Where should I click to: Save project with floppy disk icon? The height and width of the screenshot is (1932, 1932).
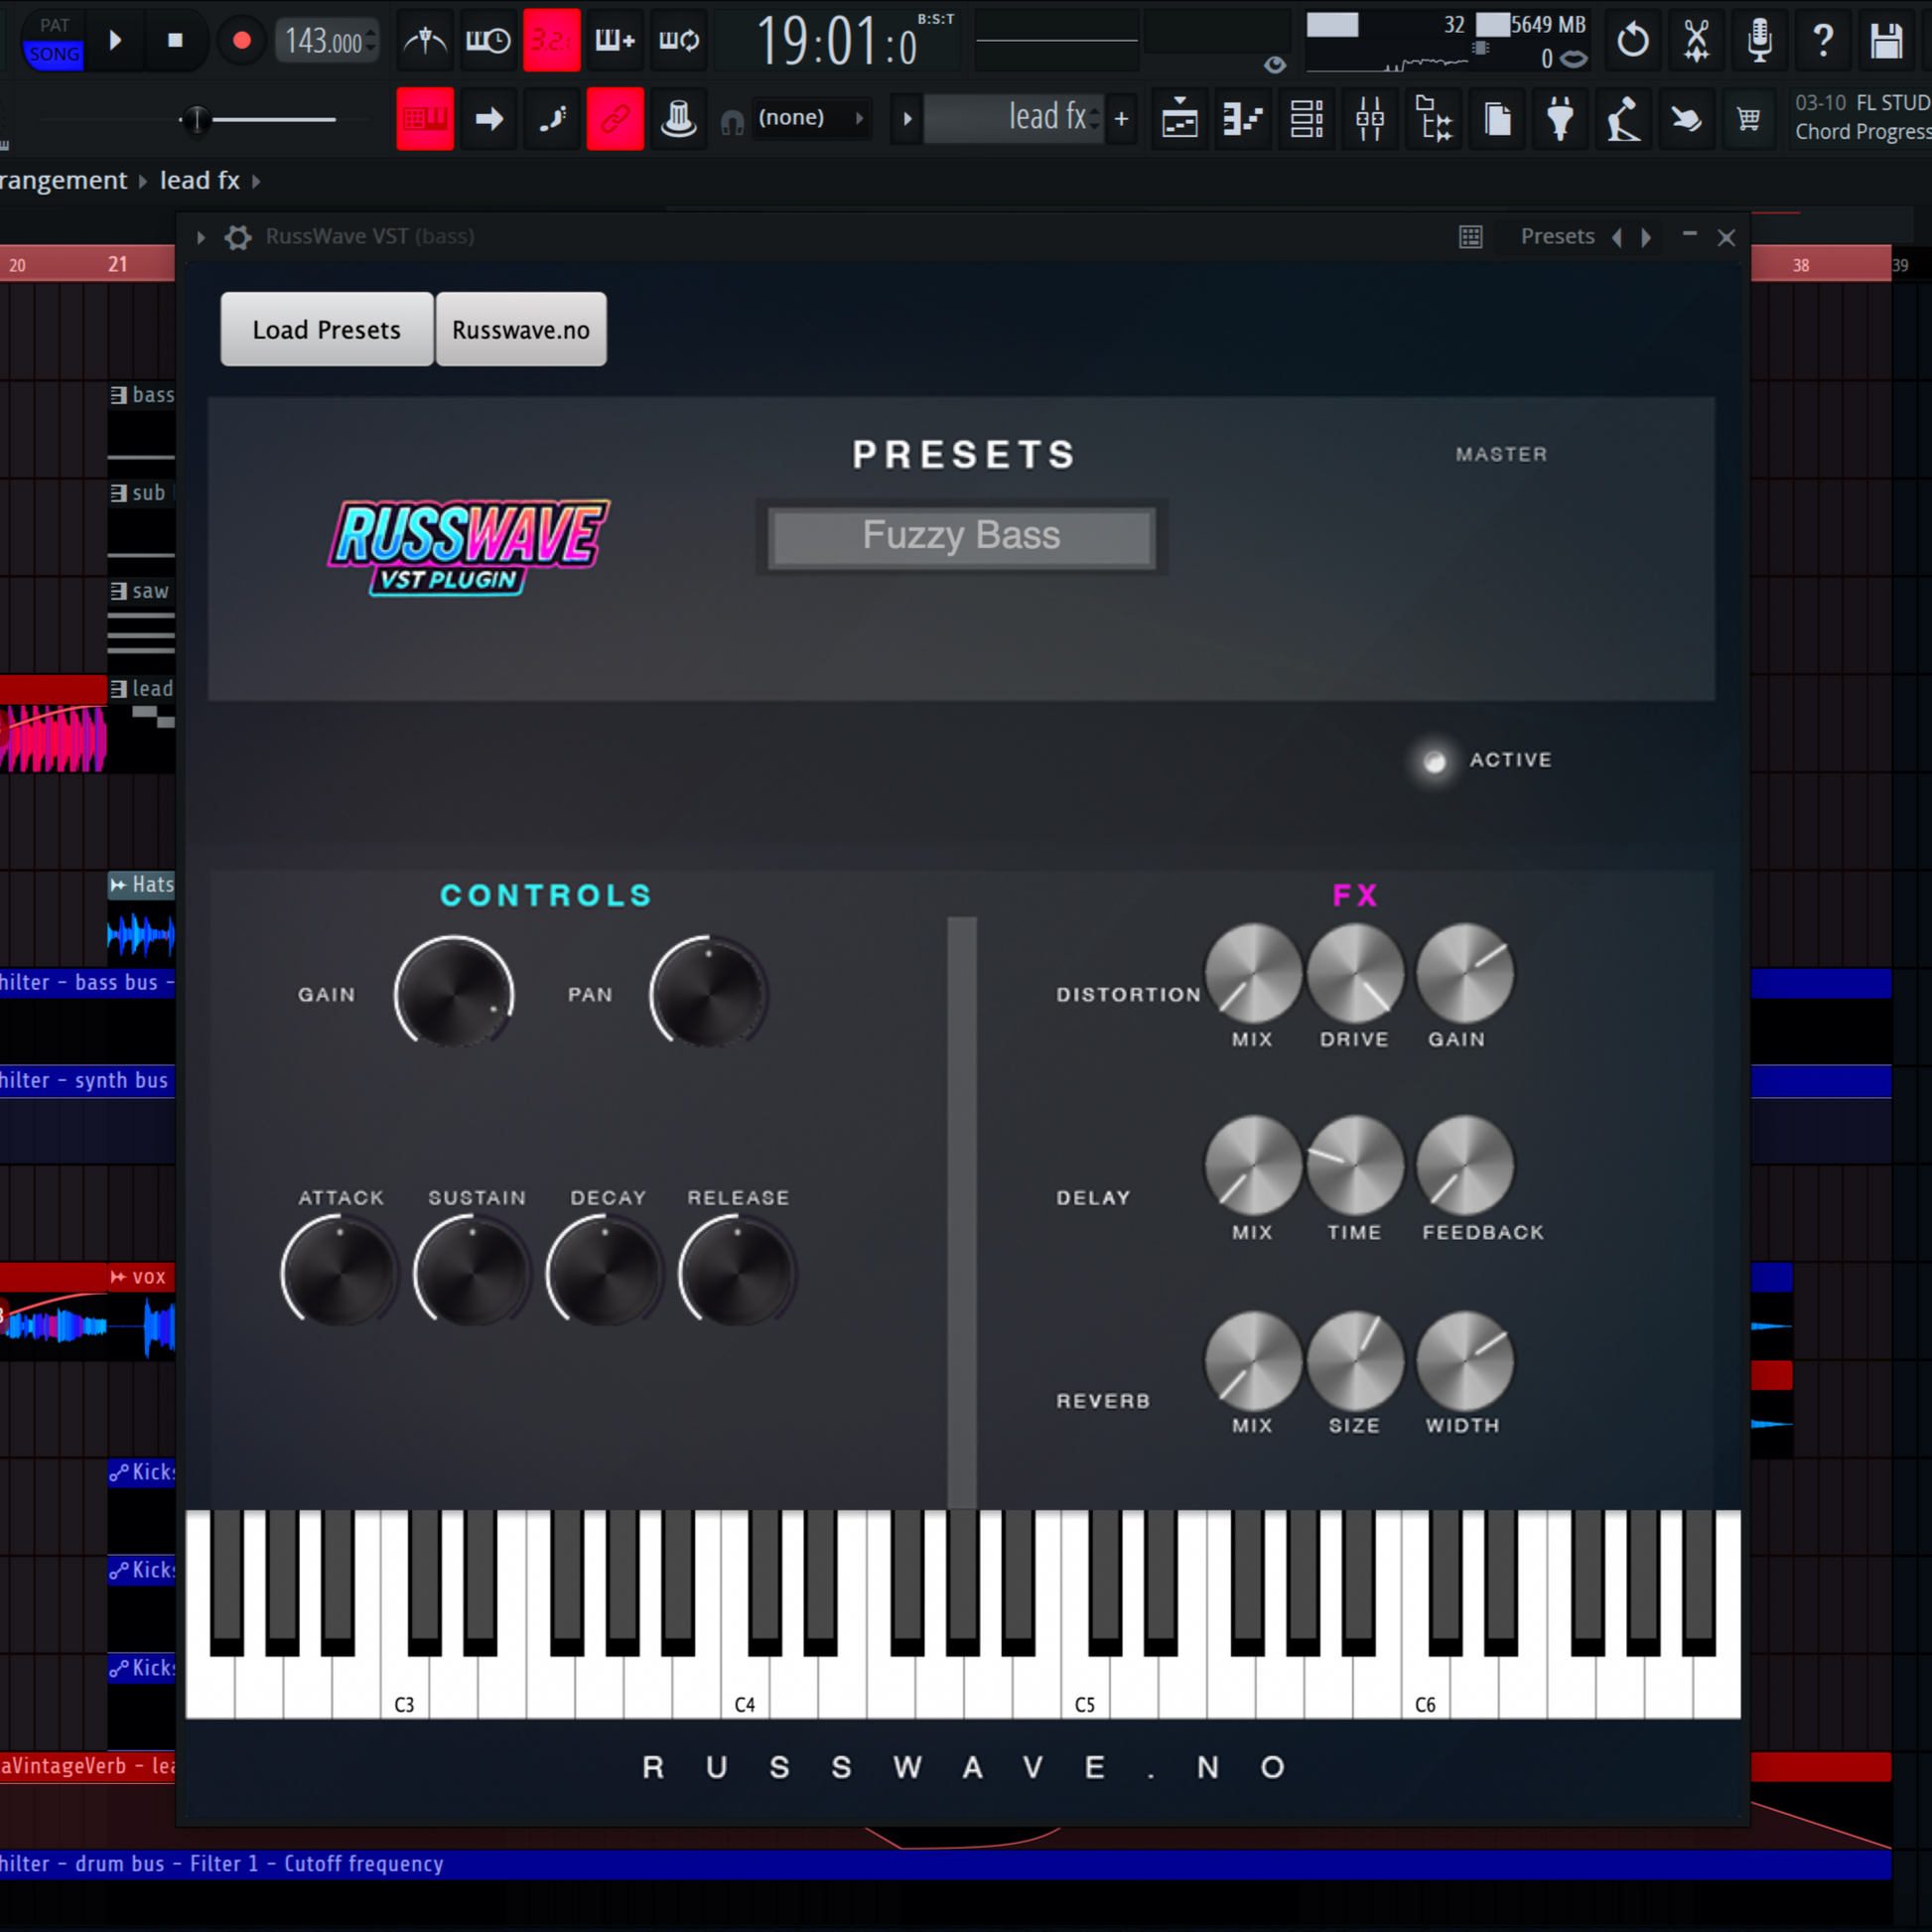pyautogui.click(x=1886, y=41)
